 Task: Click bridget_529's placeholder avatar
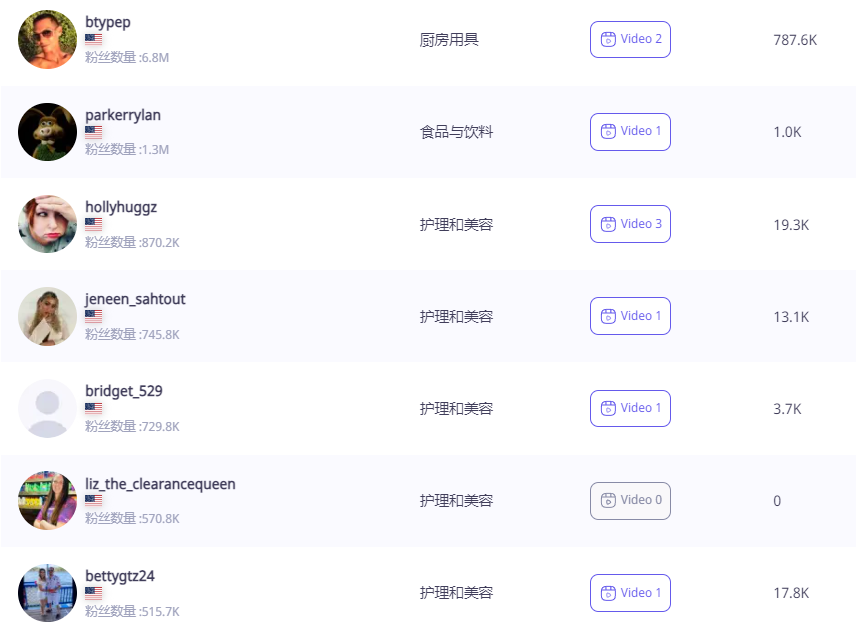pyautogui.click(x=47, y=408)
